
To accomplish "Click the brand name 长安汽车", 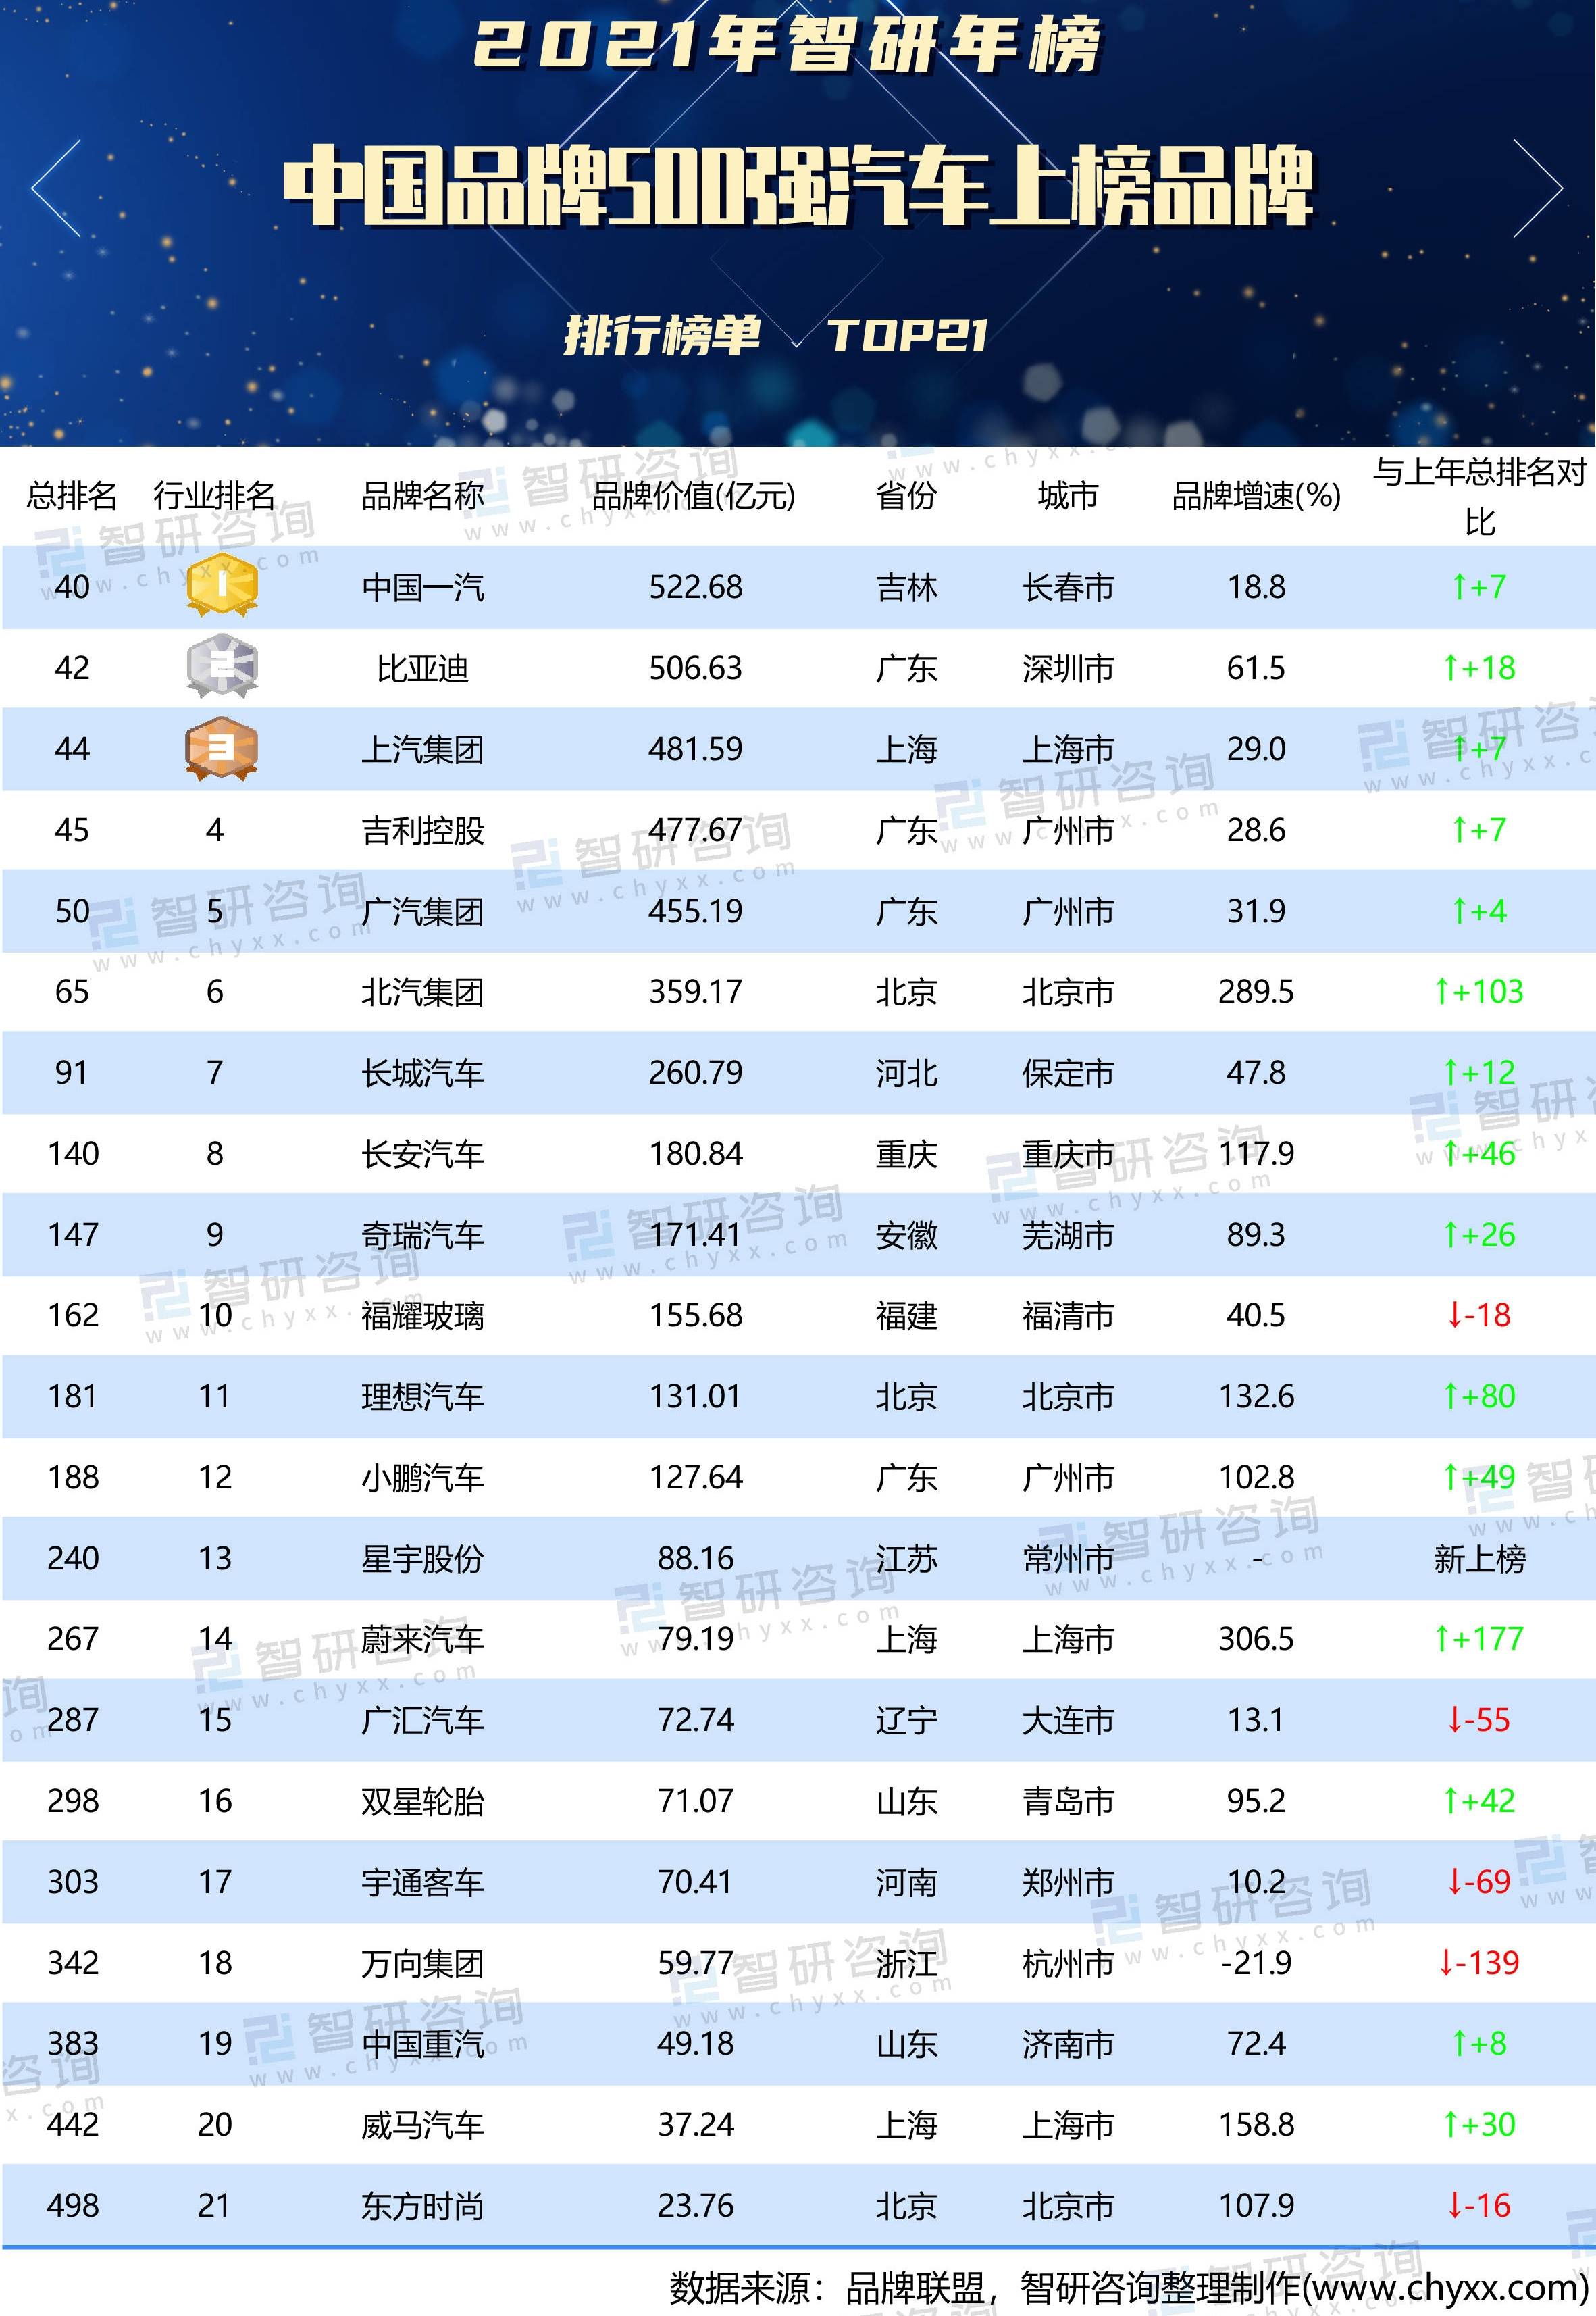I will click(x=422, y=1154).
